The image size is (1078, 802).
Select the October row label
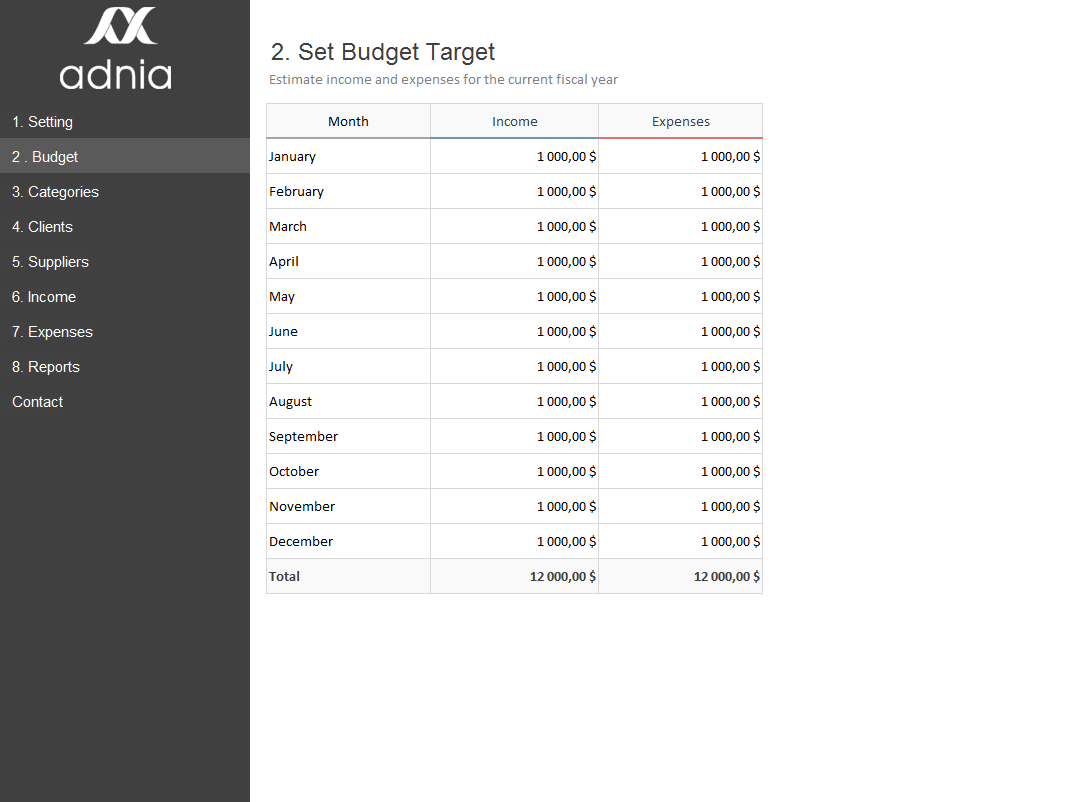[x=349, y=472]
